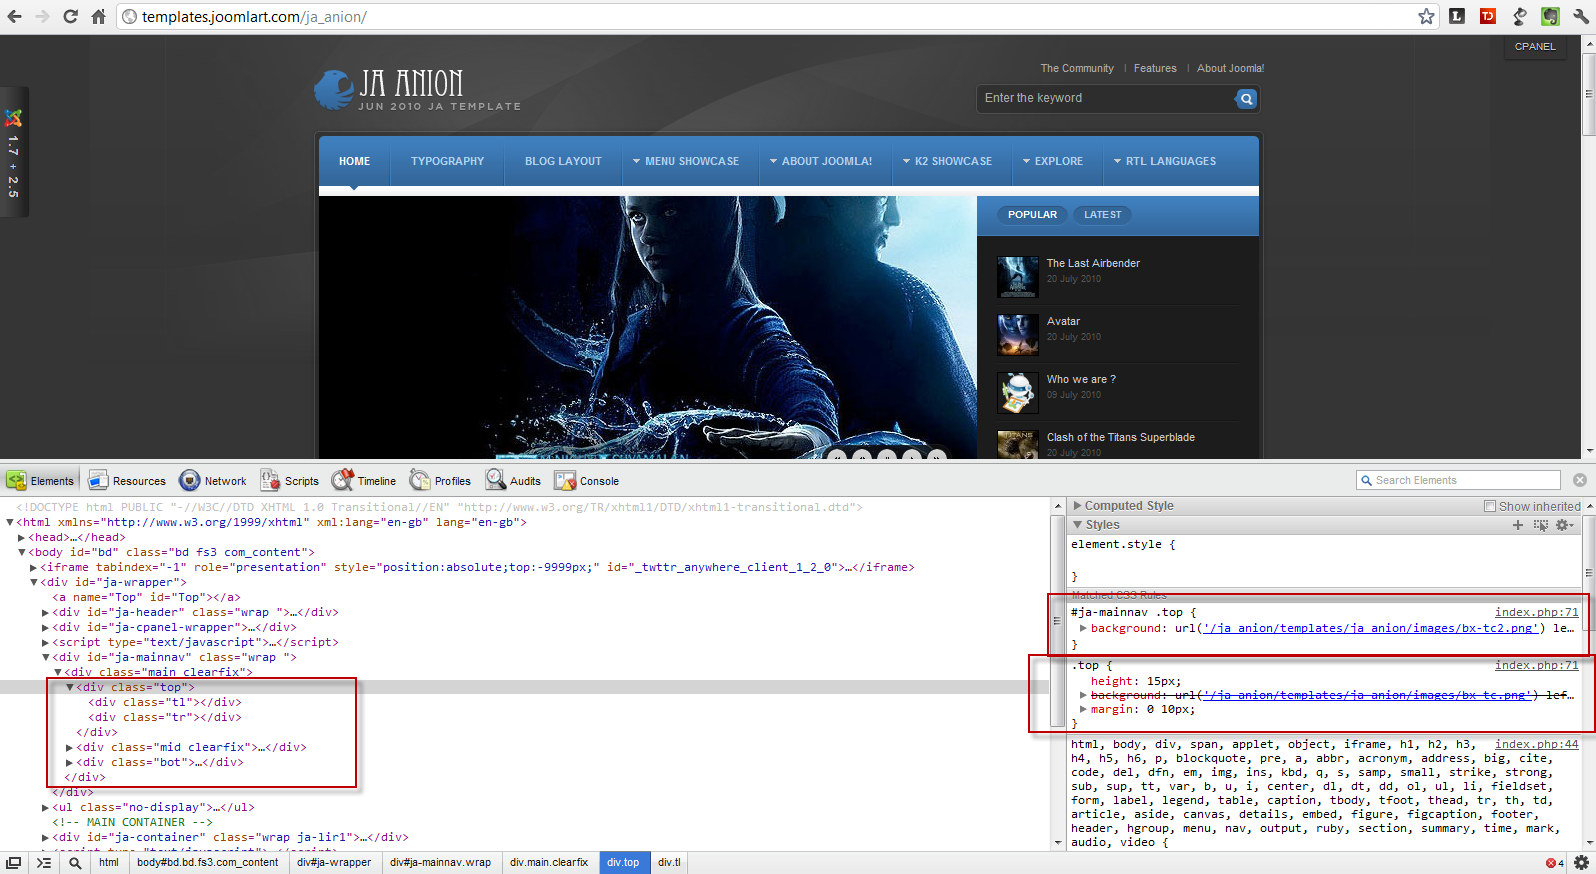Expand the ja-header div node
The image size is (1596, 874).
45,612
